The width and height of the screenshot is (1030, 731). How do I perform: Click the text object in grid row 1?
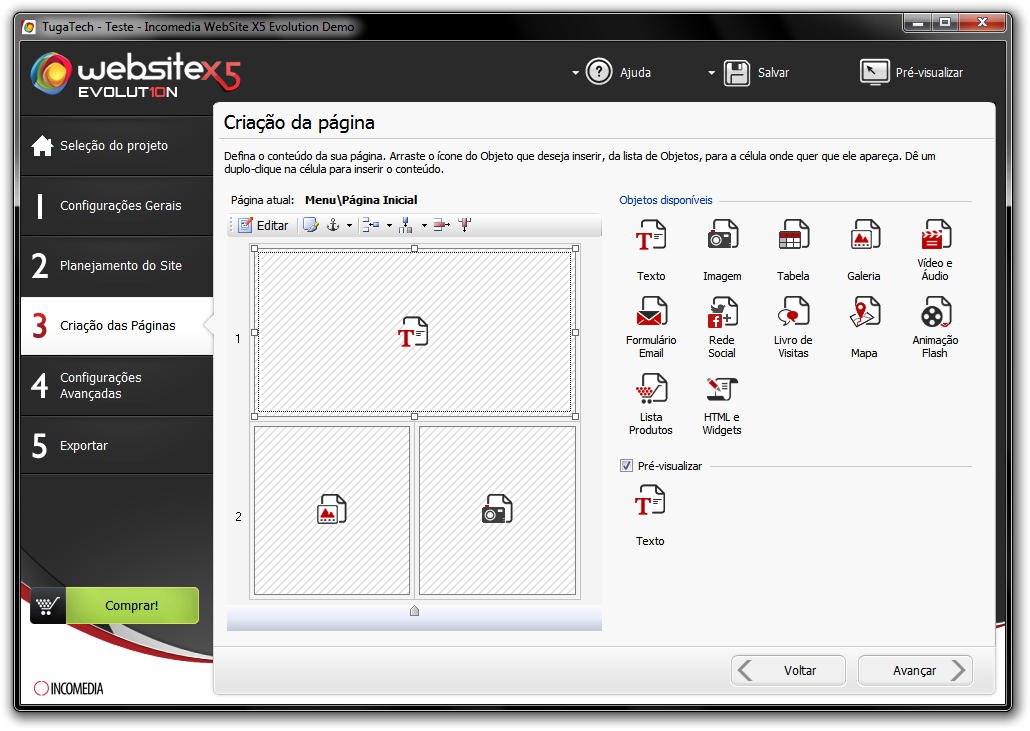pyautogui.click(x=414, y=332)
